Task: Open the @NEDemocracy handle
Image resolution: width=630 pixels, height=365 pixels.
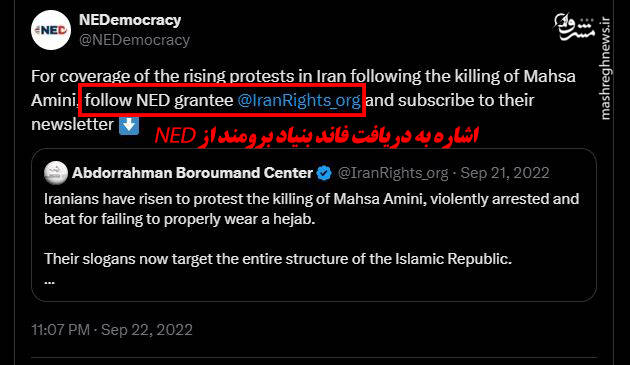Action: click(134, 40)
